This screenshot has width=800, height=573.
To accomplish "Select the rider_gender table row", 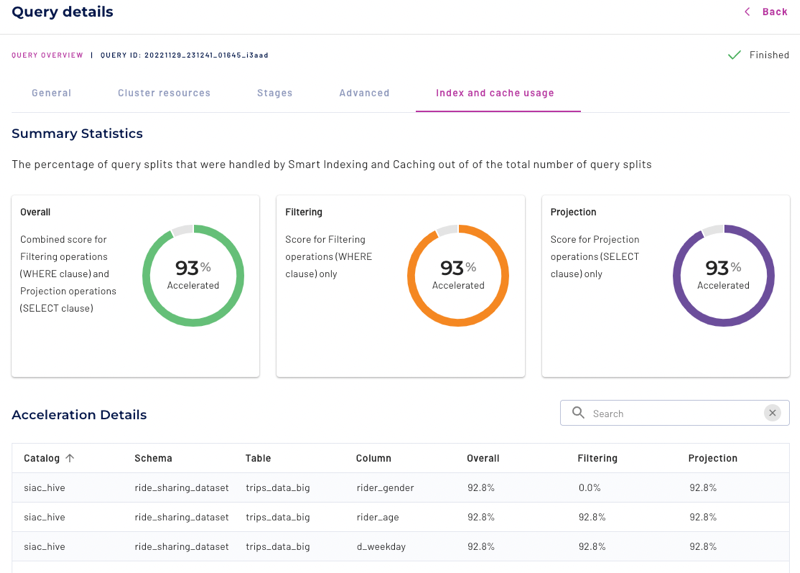I will point(385,488).
